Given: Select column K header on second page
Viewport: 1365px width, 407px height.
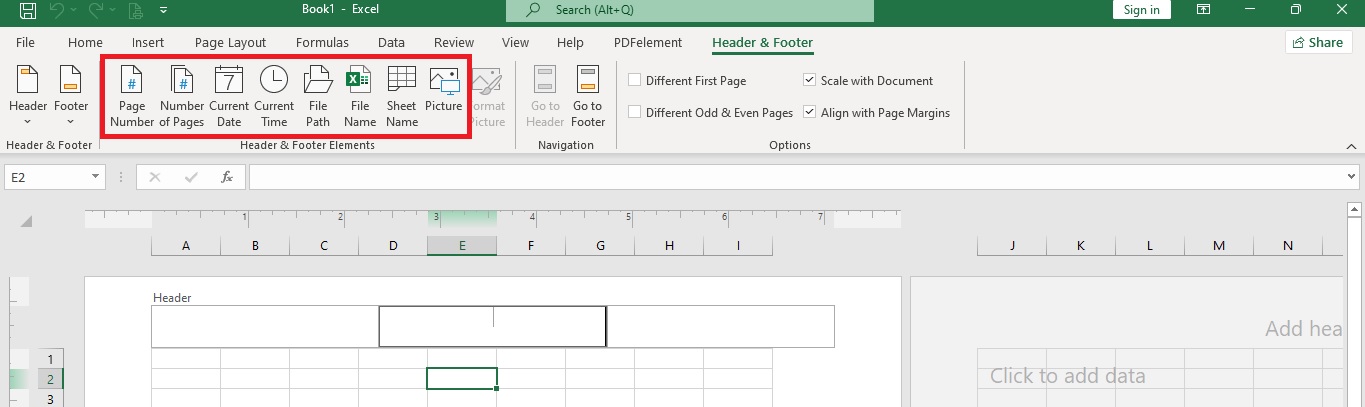Looking at the screenshot, I should coord(1081,246).
